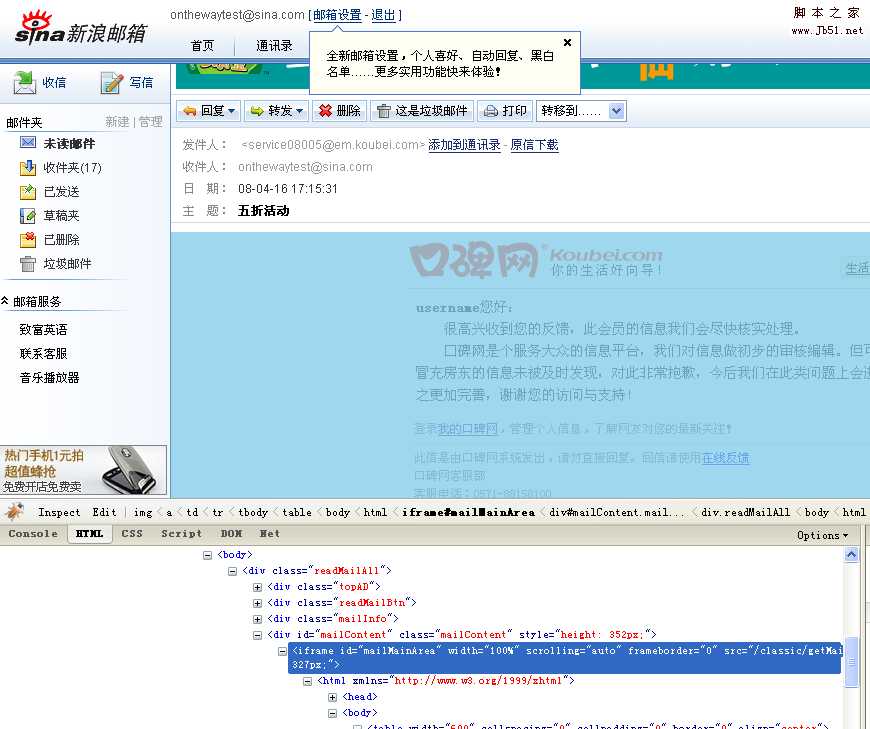Open 联系客服 service
Screen dimensions: 870x729
(43, 353)
